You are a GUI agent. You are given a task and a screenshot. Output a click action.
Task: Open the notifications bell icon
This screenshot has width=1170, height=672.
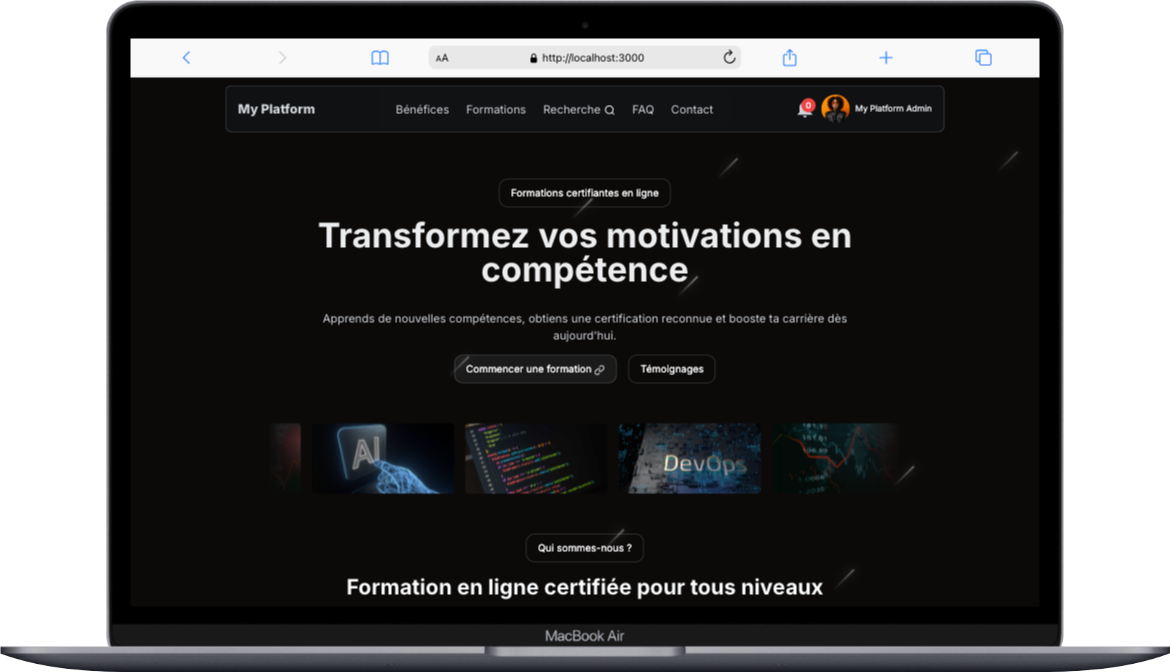pyautogui.click(x=805, y=109)
